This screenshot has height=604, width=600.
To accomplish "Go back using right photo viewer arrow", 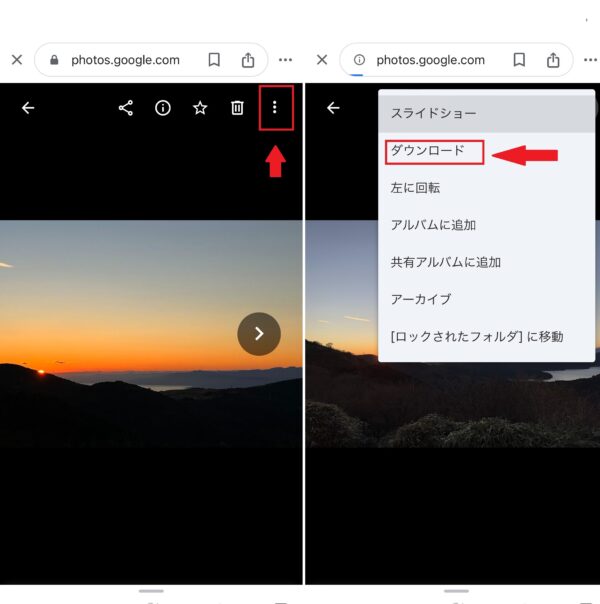I will tap(333, 108).
